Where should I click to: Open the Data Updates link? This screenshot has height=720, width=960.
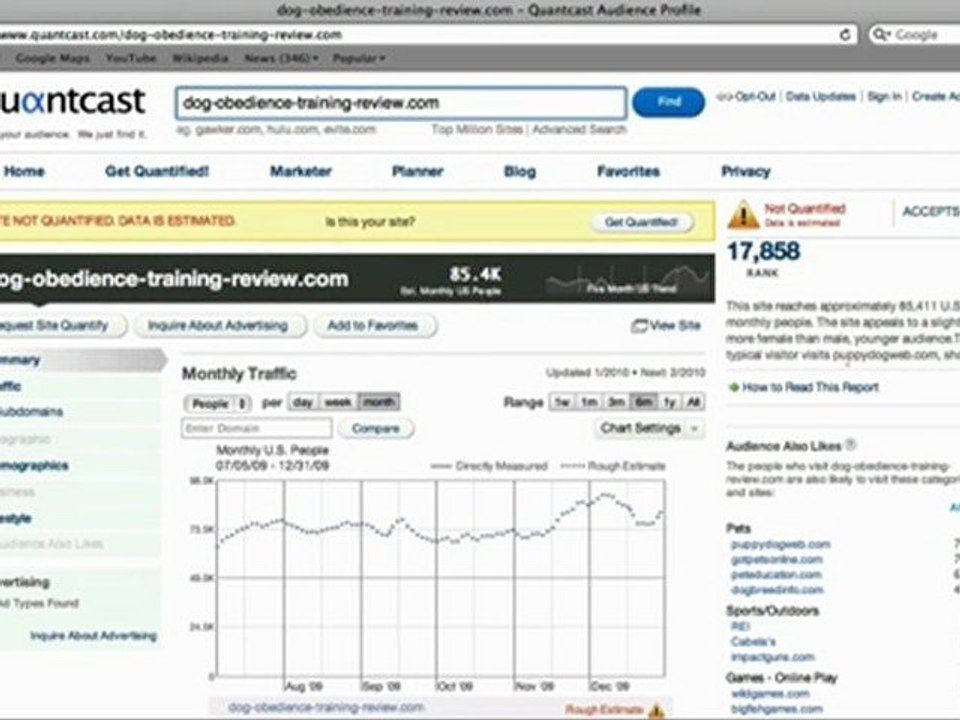(820, 97)
